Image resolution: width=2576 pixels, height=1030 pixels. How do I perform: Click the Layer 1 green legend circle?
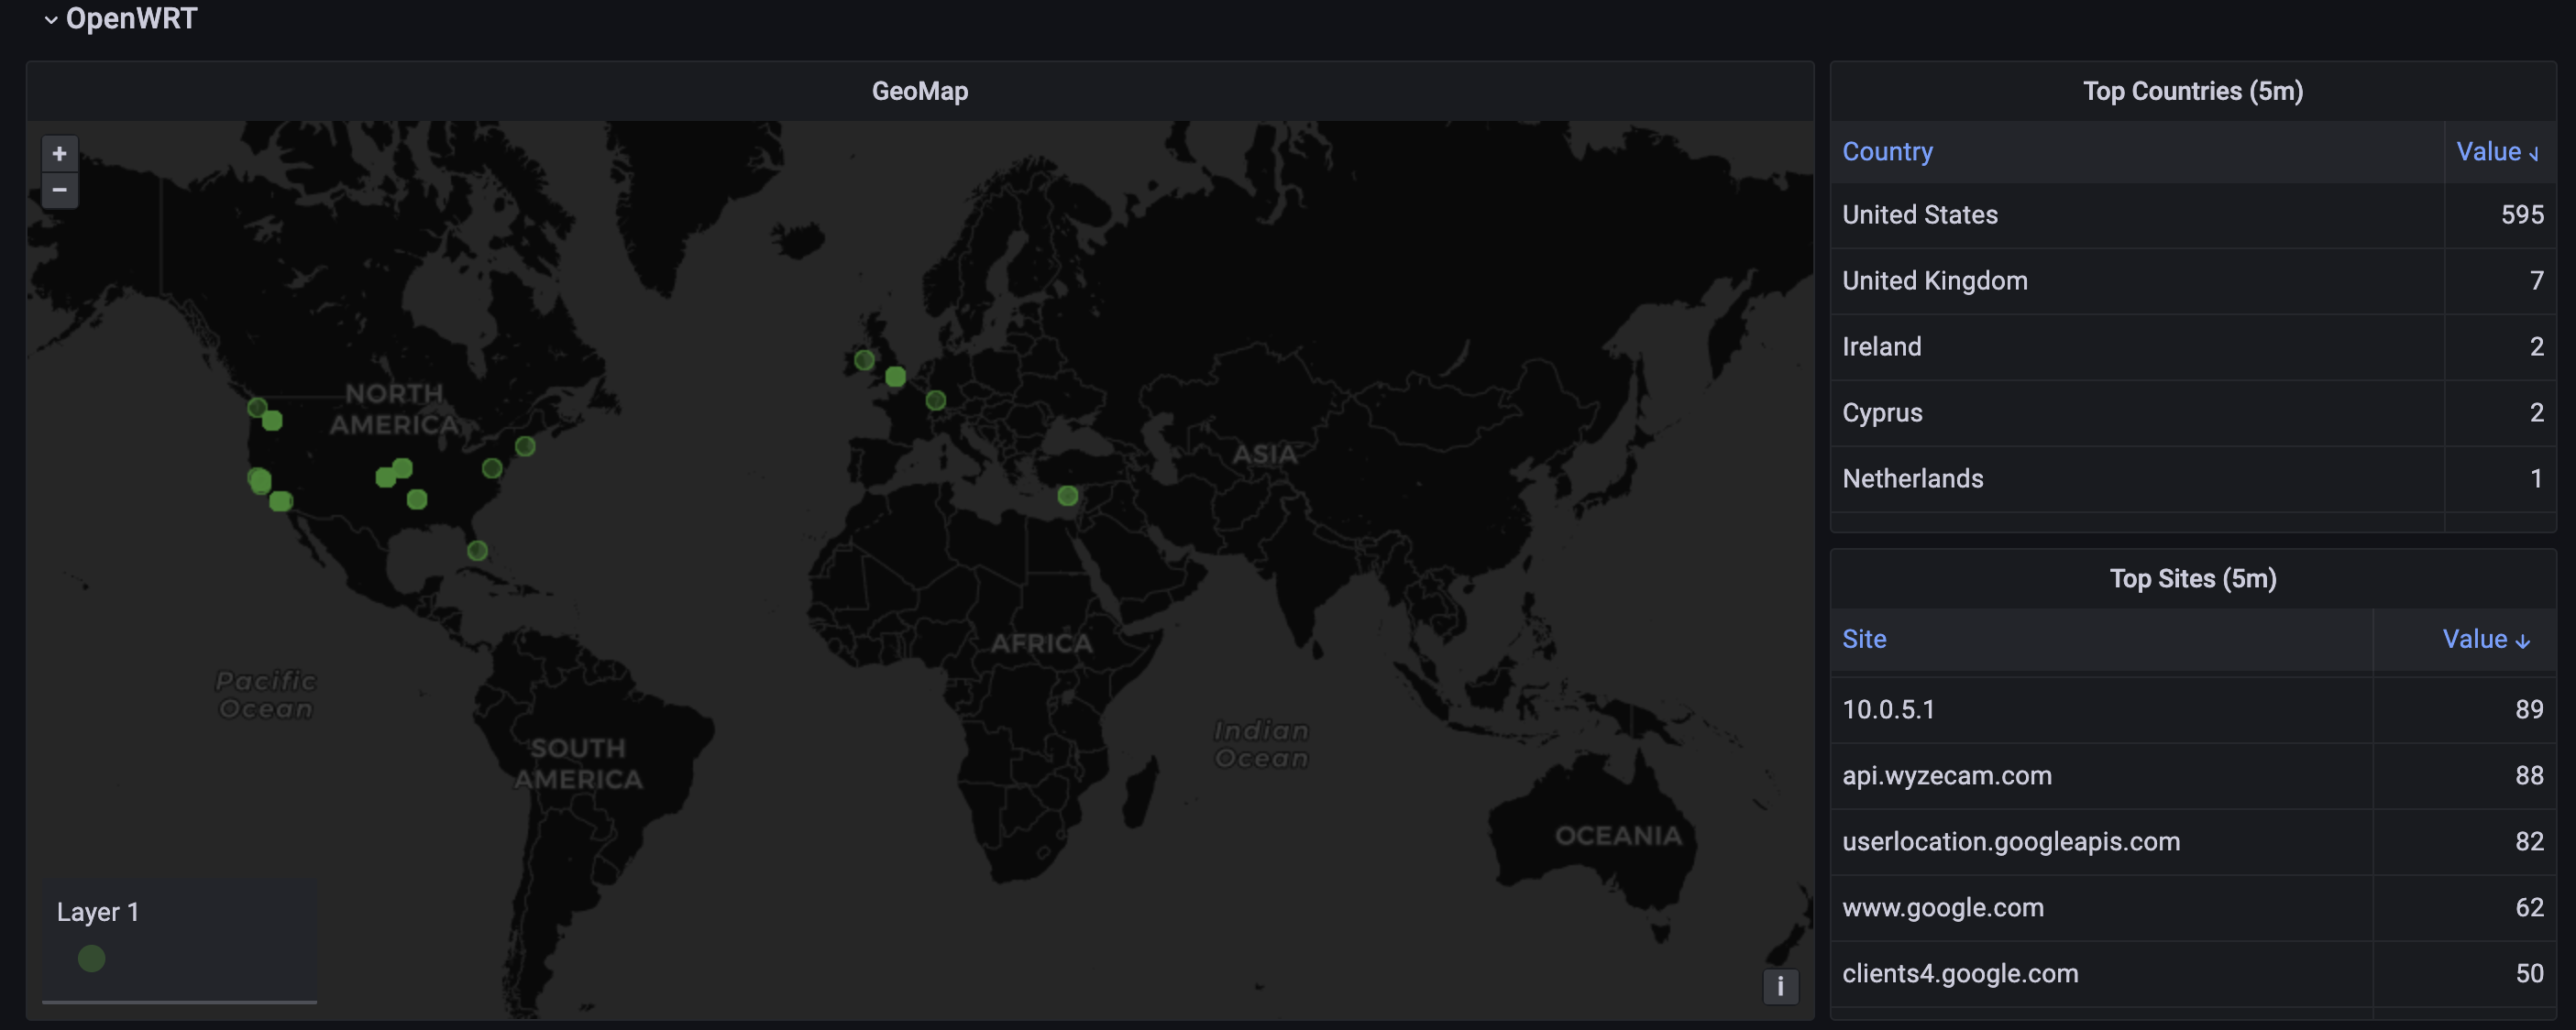coord(92,958)
